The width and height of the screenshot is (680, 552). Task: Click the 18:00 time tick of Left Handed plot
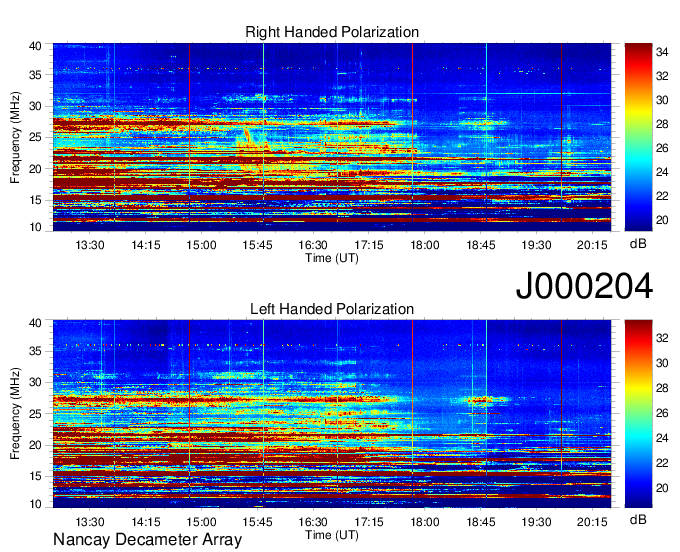[x=425, y=522]
